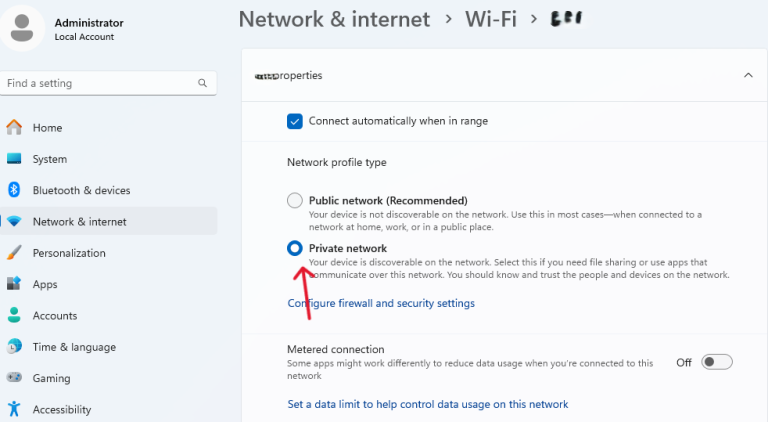The width and height of the screenshot is (768, 422).
Task: Click the System monitor icon
Action: [14, 159]
